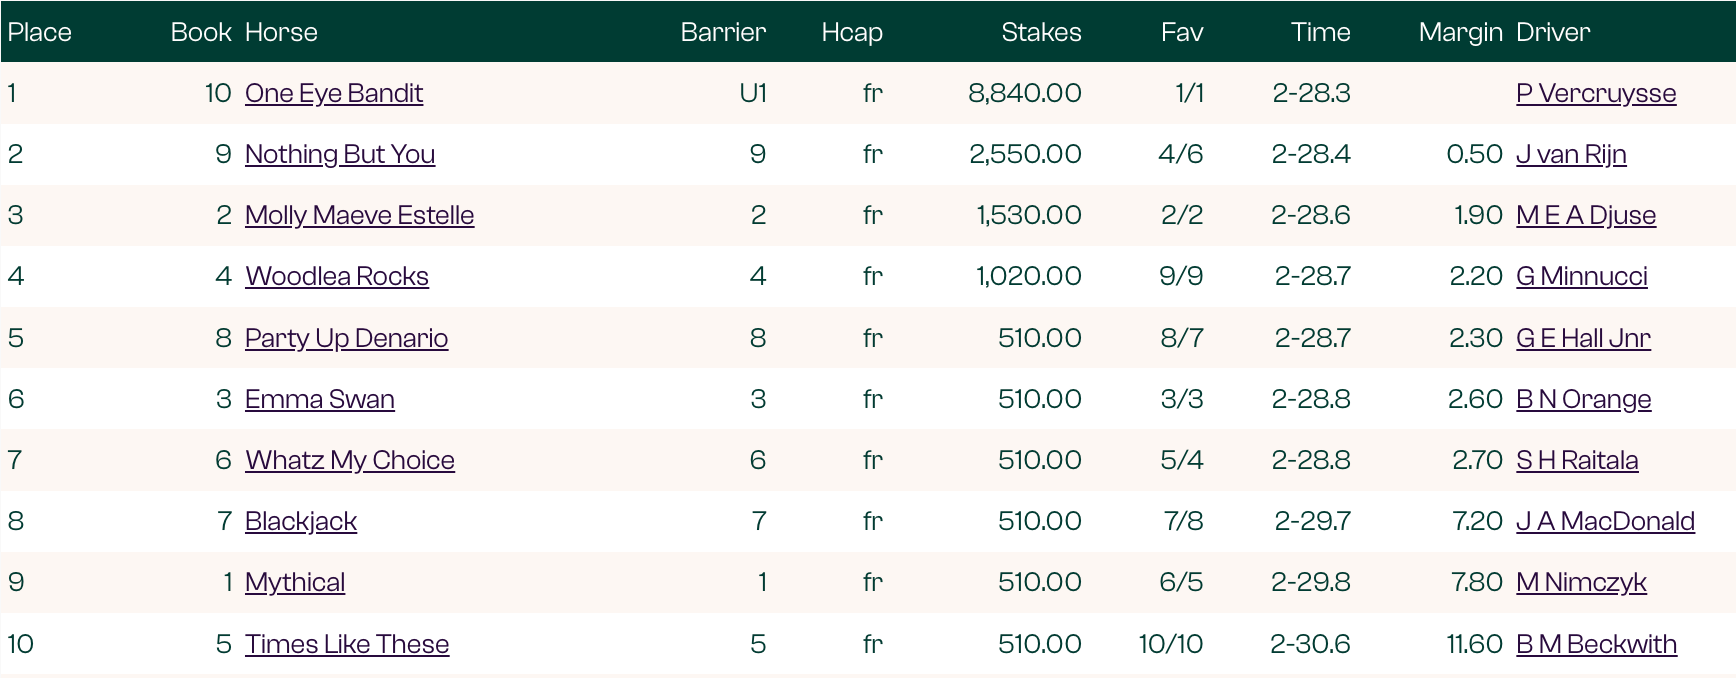Screen dimensions: 1736x678
Task: Open the One Eye Bandit horse link
Action: [334, 93]
